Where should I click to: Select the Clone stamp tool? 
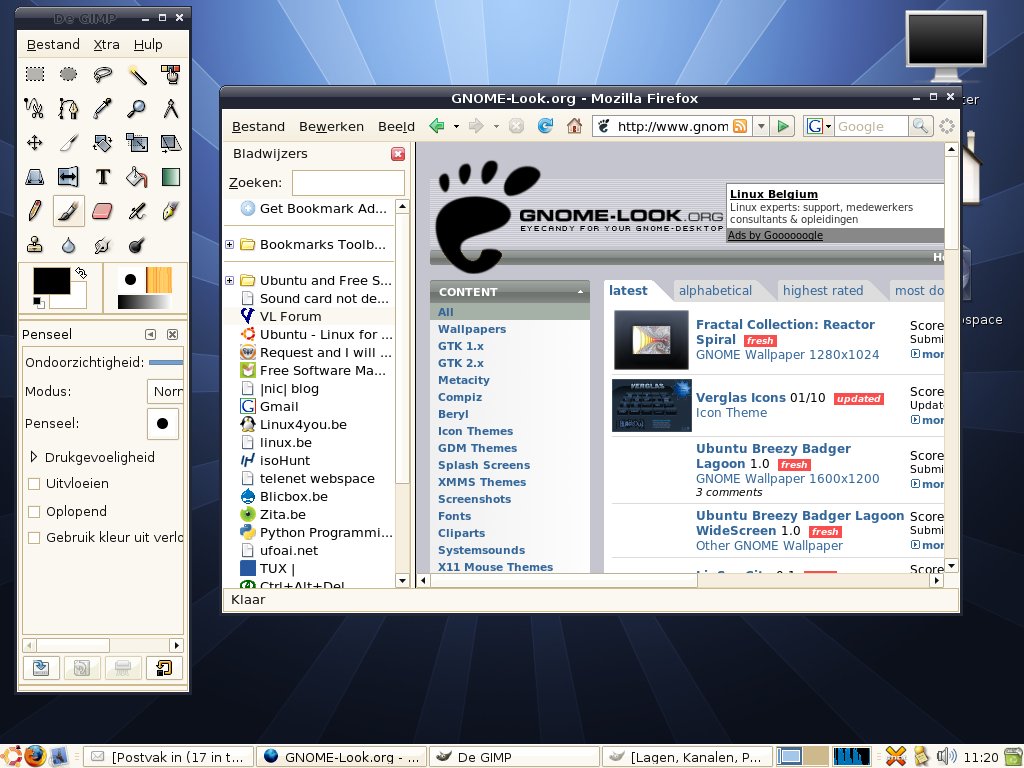[x=35, y=245]
